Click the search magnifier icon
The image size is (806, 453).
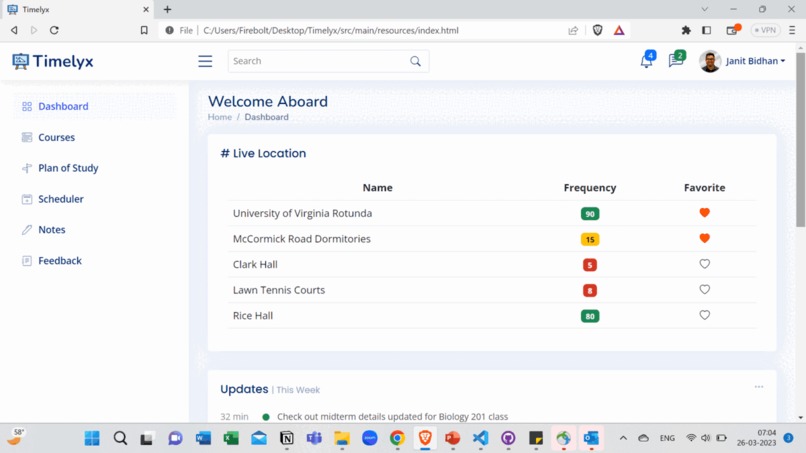pos(415,61)
